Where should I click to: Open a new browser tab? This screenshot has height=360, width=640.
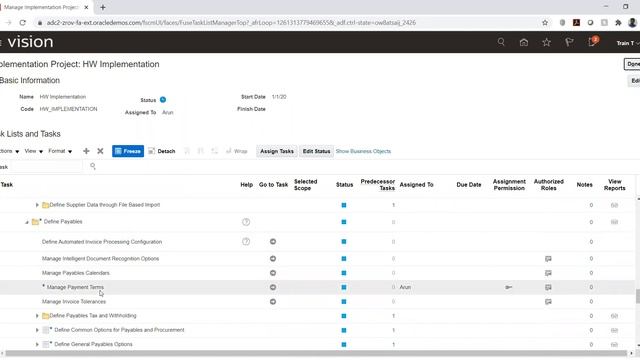[103, 7]
